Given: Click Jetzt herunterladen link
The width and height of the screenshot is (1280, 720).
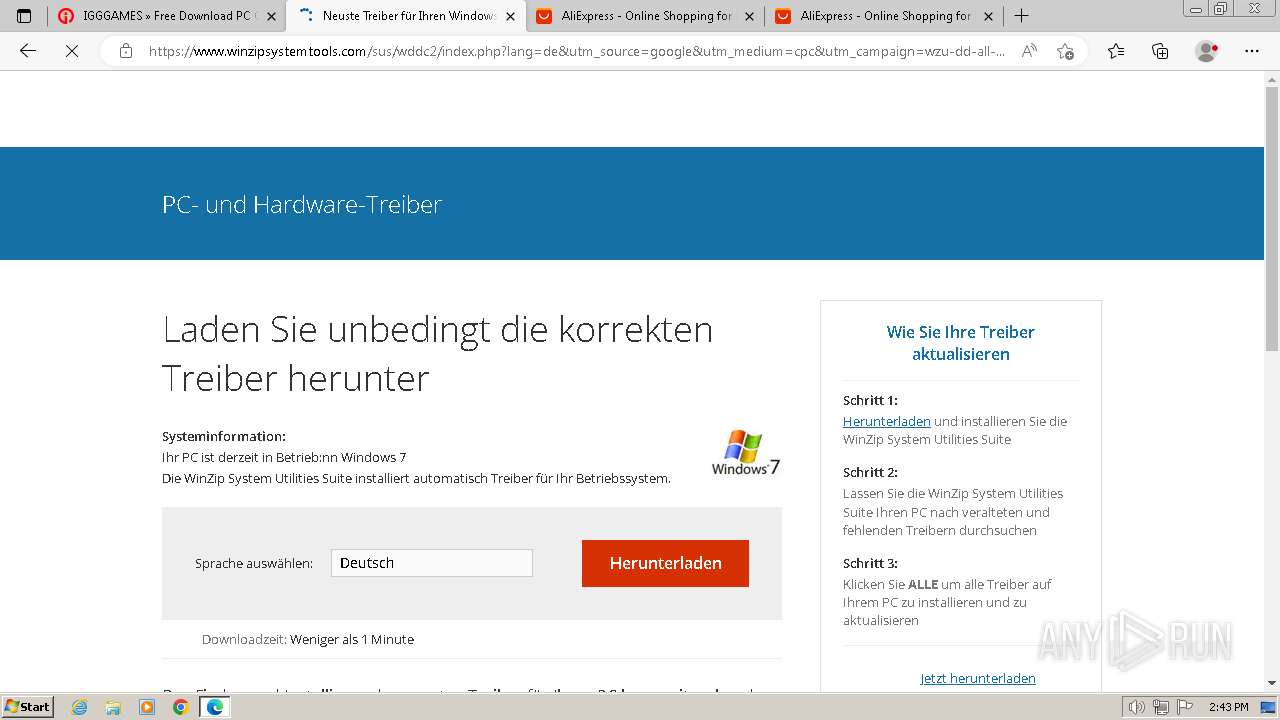Looking at the screenshot, I should [977, 678].
